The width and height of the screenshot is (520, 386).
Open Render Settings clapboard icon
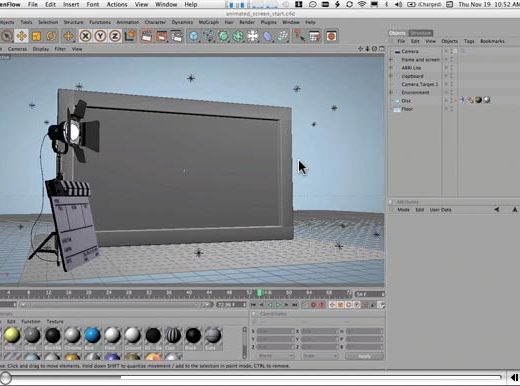click(x=177, y=36)
